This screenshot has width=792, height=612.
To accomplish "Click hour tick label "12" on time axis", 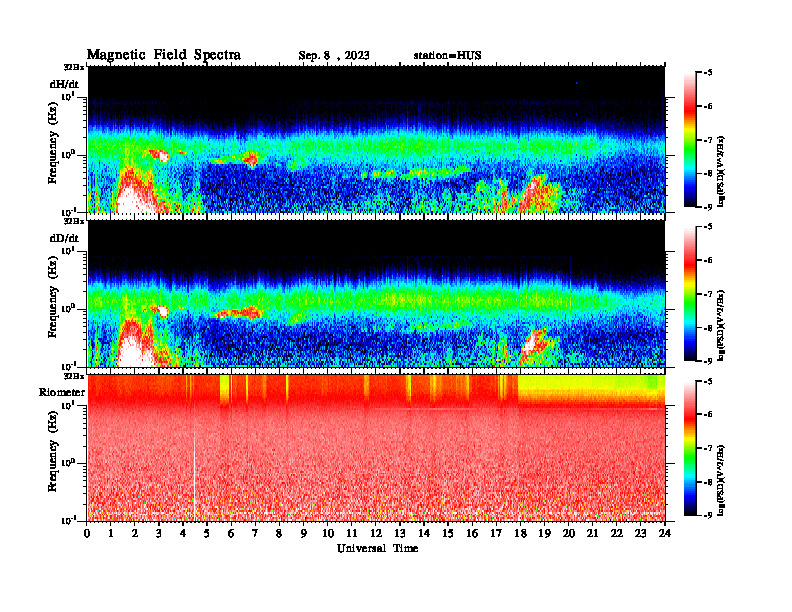I will (376, 533).
